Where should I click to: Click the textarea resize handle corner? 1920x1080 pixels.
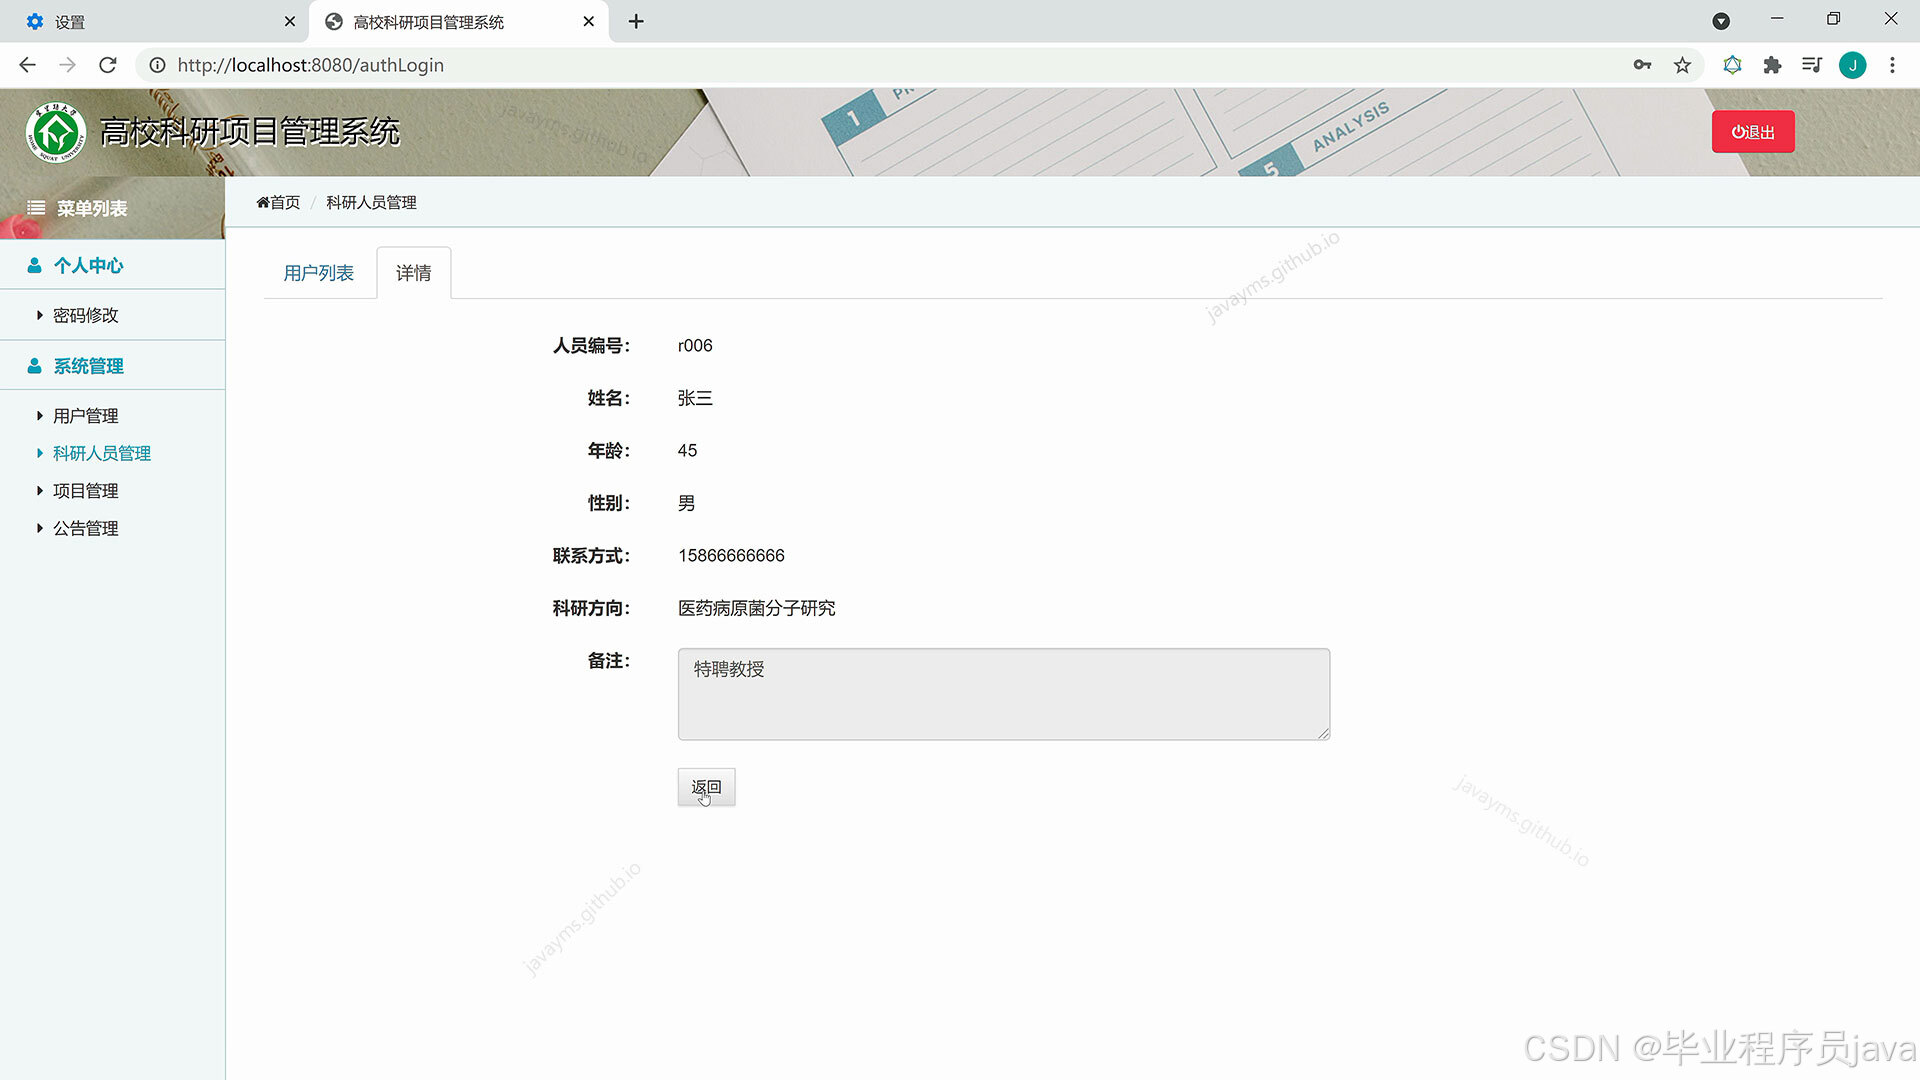coord(1323,733)
